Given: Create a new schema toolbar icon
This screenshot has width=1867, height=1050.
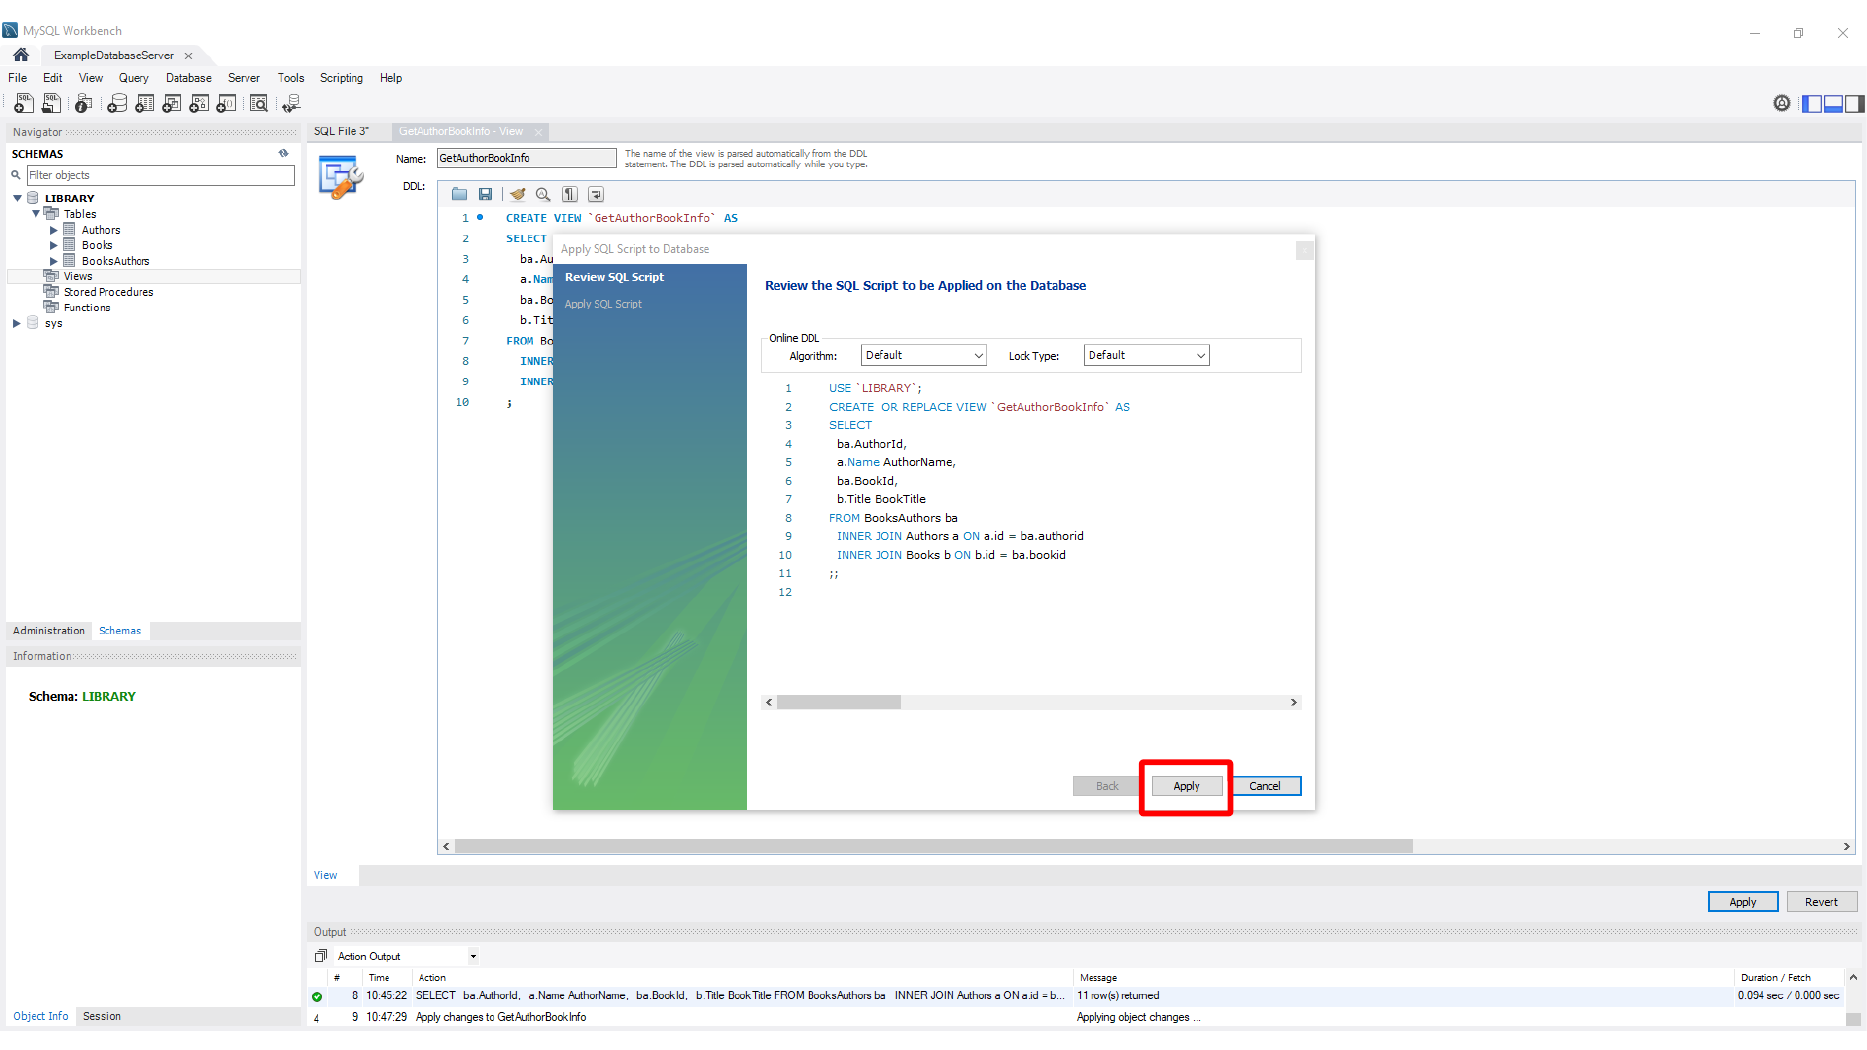Looking at the screenshot, I should 117,103.
